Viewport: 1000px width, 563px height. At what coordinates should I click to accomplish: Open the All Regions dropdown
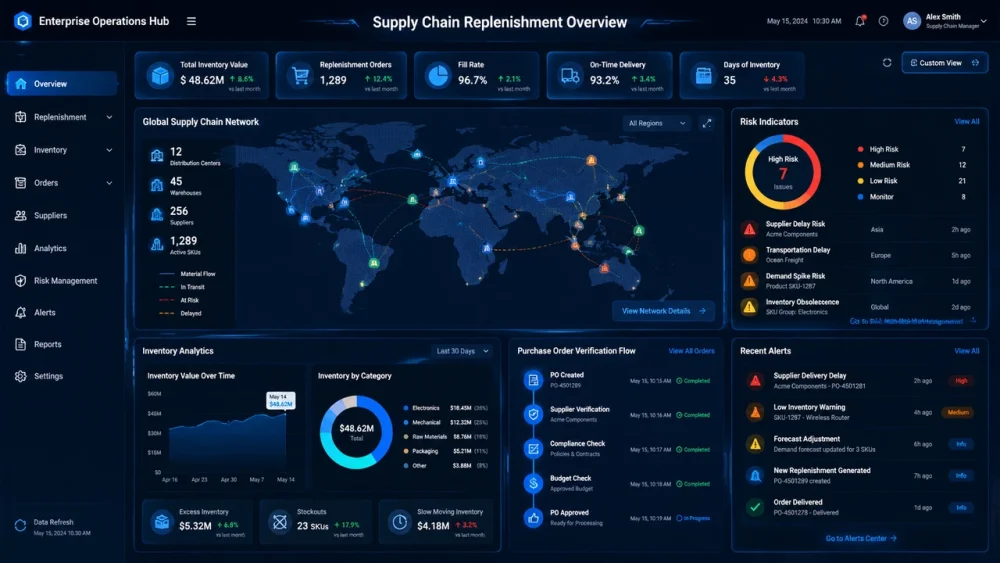click(657, 123)
